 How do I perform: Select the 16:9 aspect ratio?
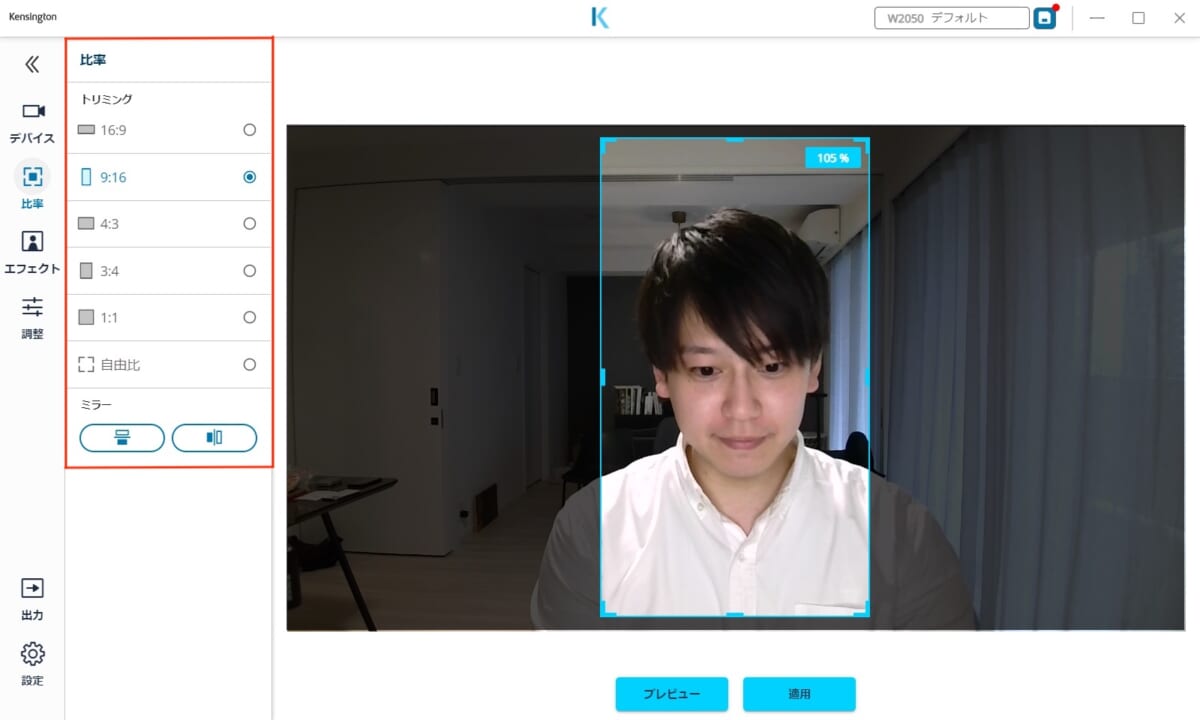click(x=249, y=130)
